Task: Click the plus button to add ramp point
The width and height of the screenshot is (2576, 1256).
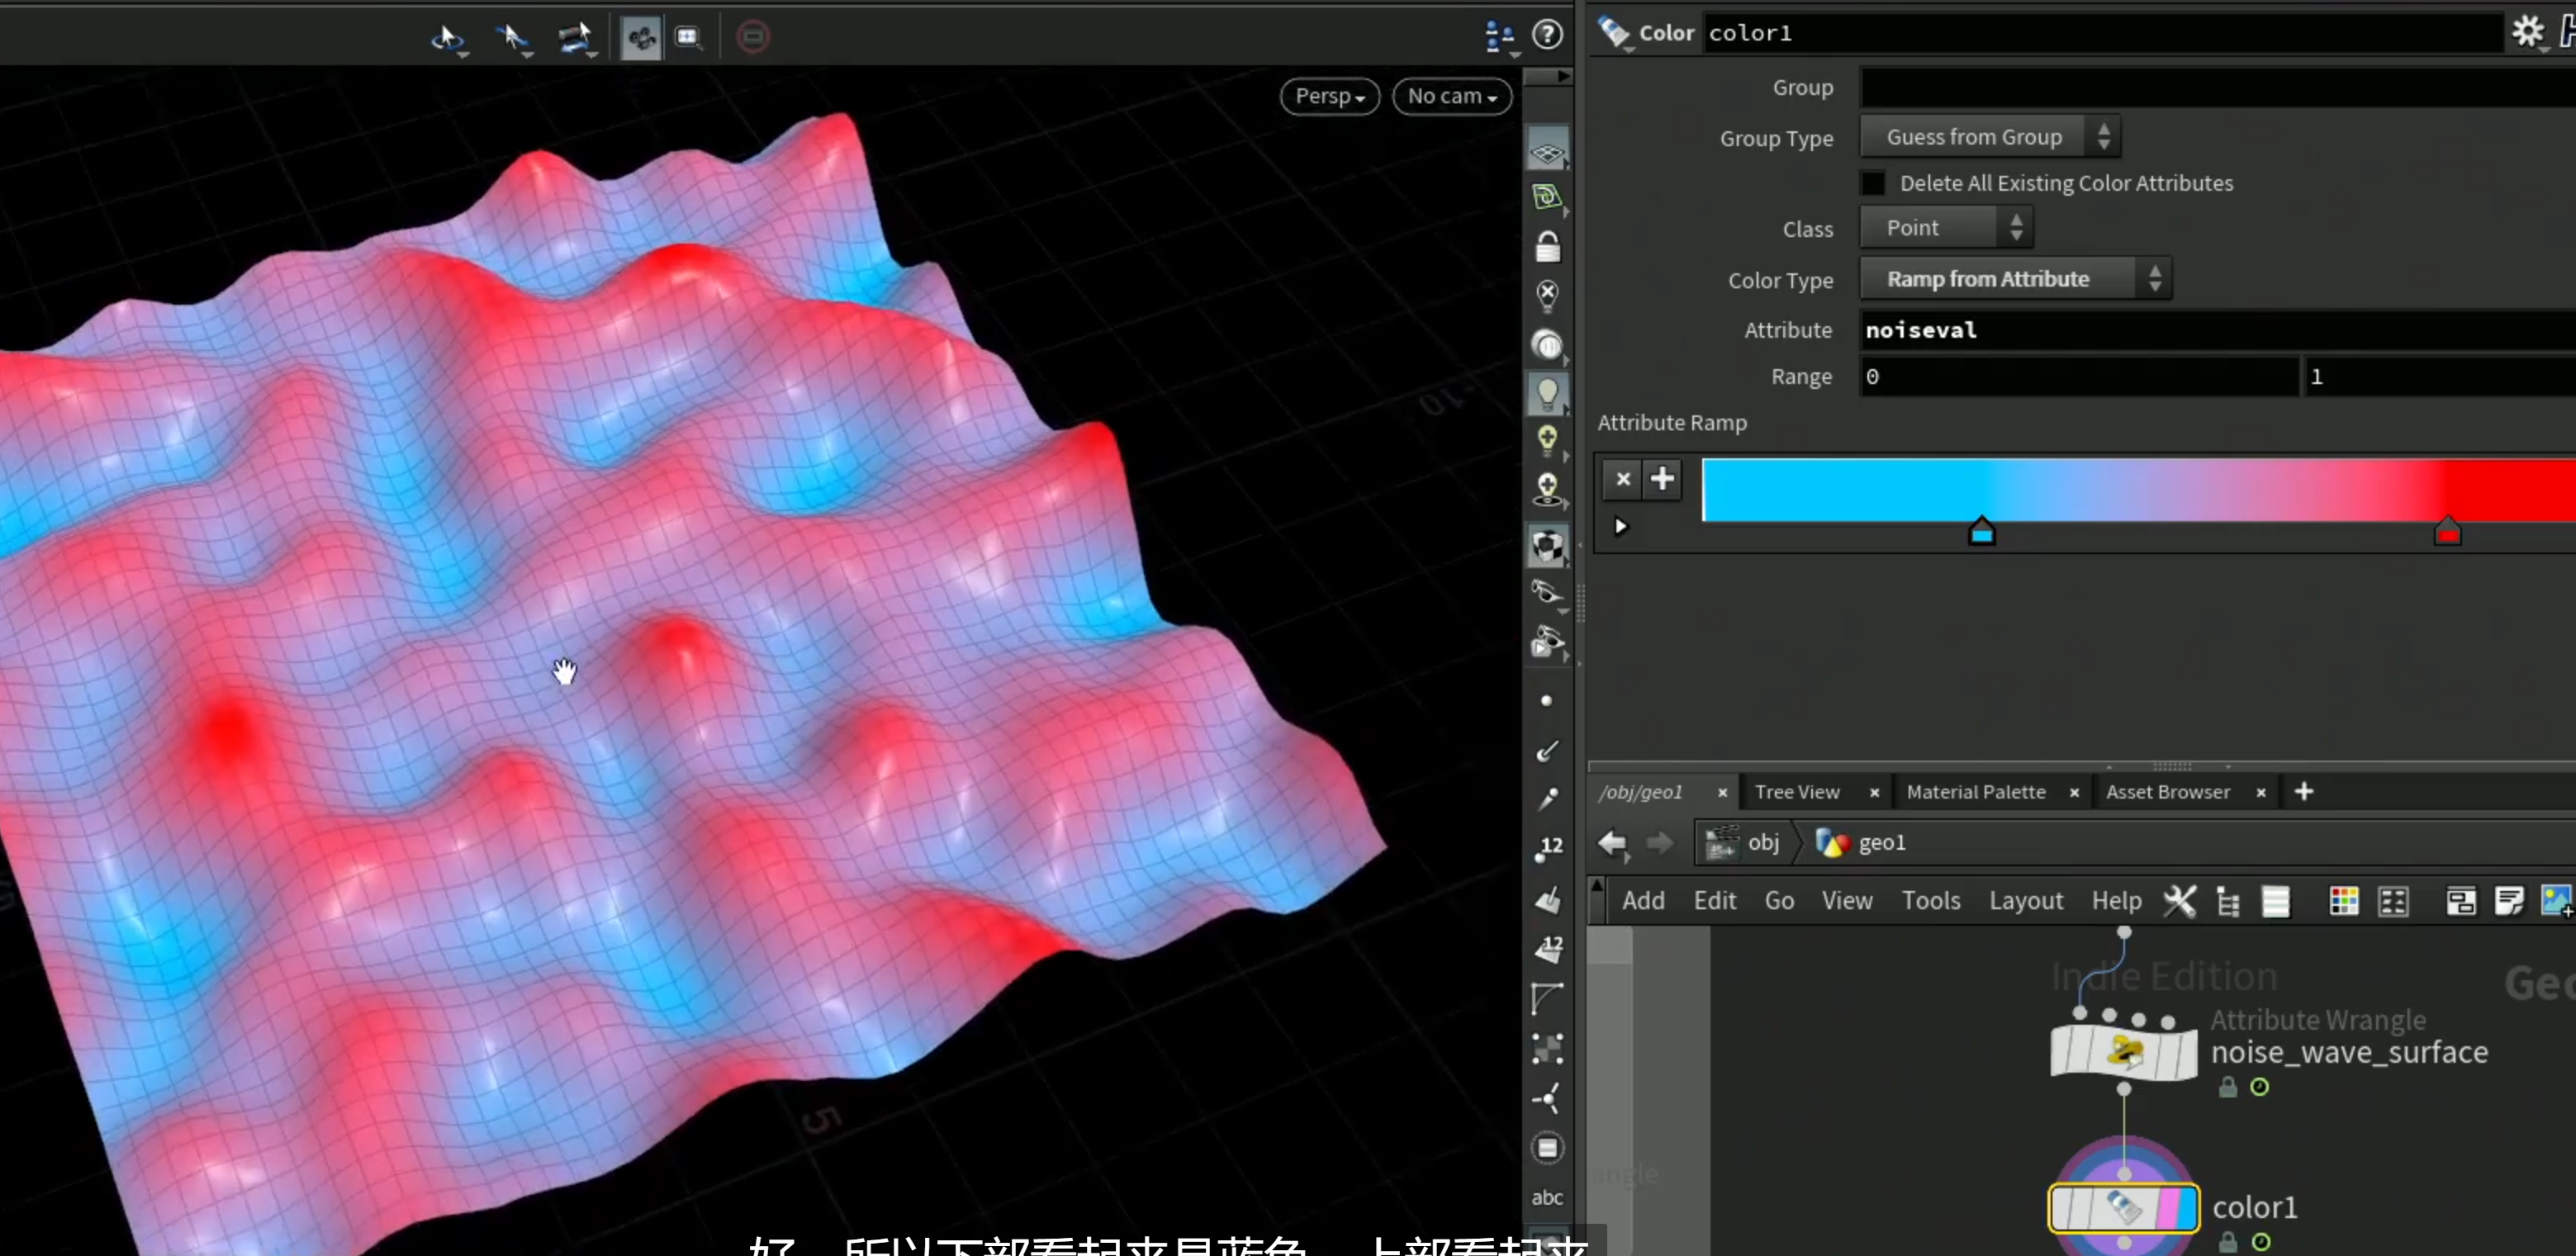Action: pos(1662,479)
